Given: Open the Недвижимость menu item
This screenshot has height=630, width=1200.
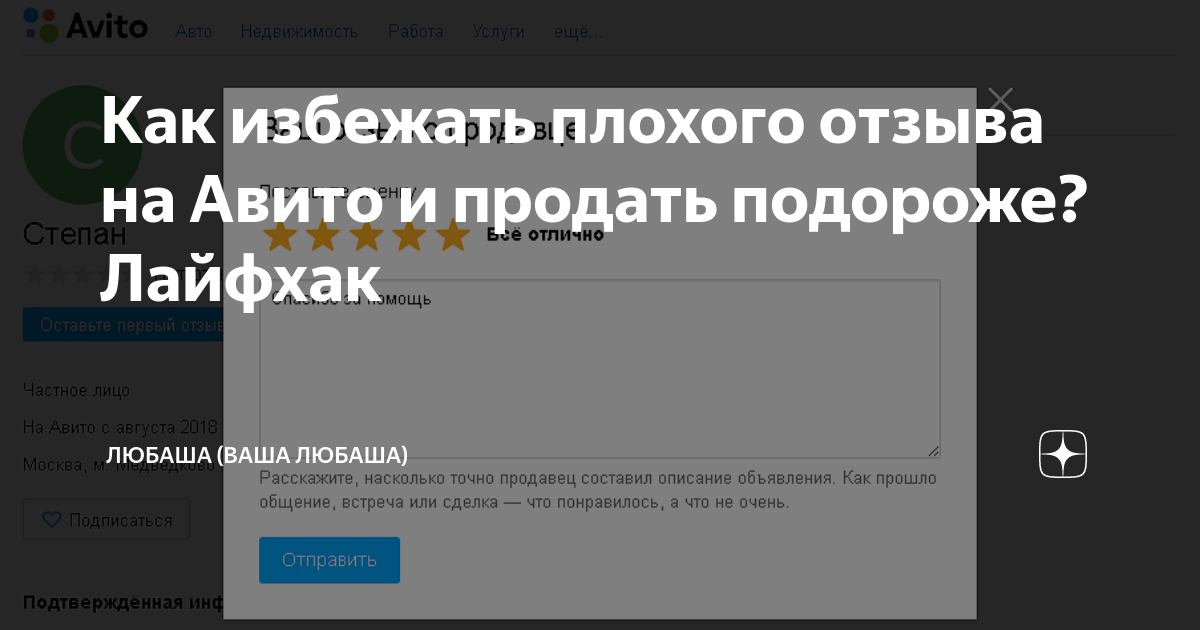Looking at the screenshot, I should (299, 31).
